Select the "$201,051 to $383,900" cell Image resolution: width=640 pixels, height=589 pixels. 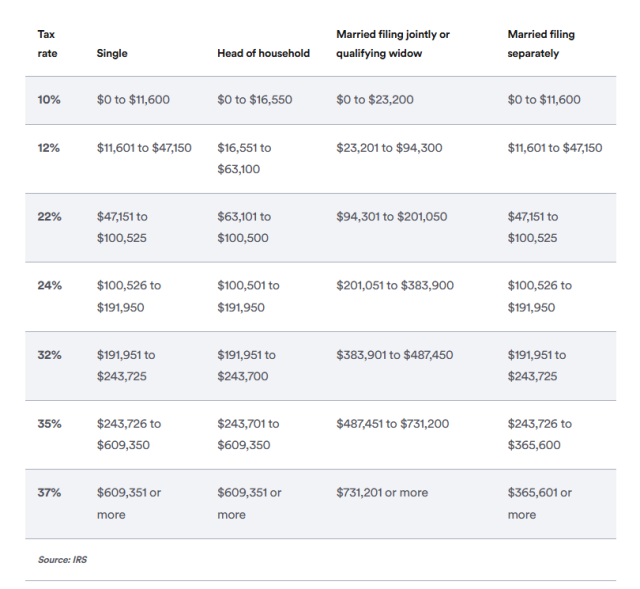click(x=395, y=285)
